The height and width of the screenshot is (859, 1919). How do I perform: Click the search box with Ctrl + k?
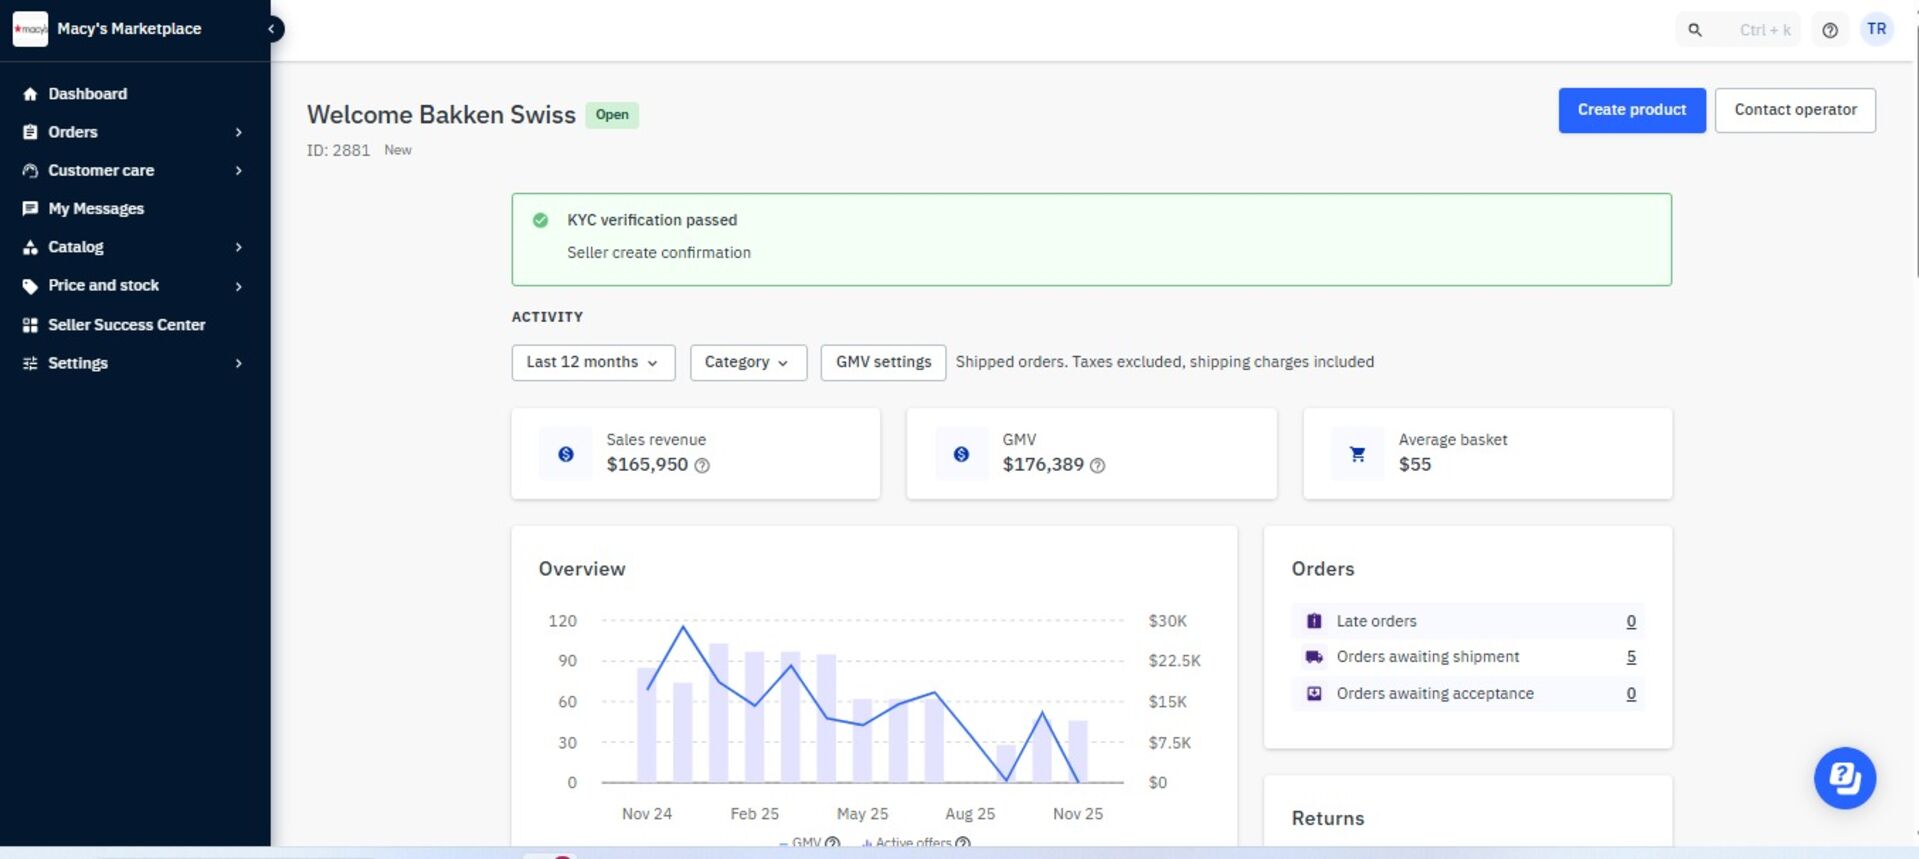coord(1738,30)
